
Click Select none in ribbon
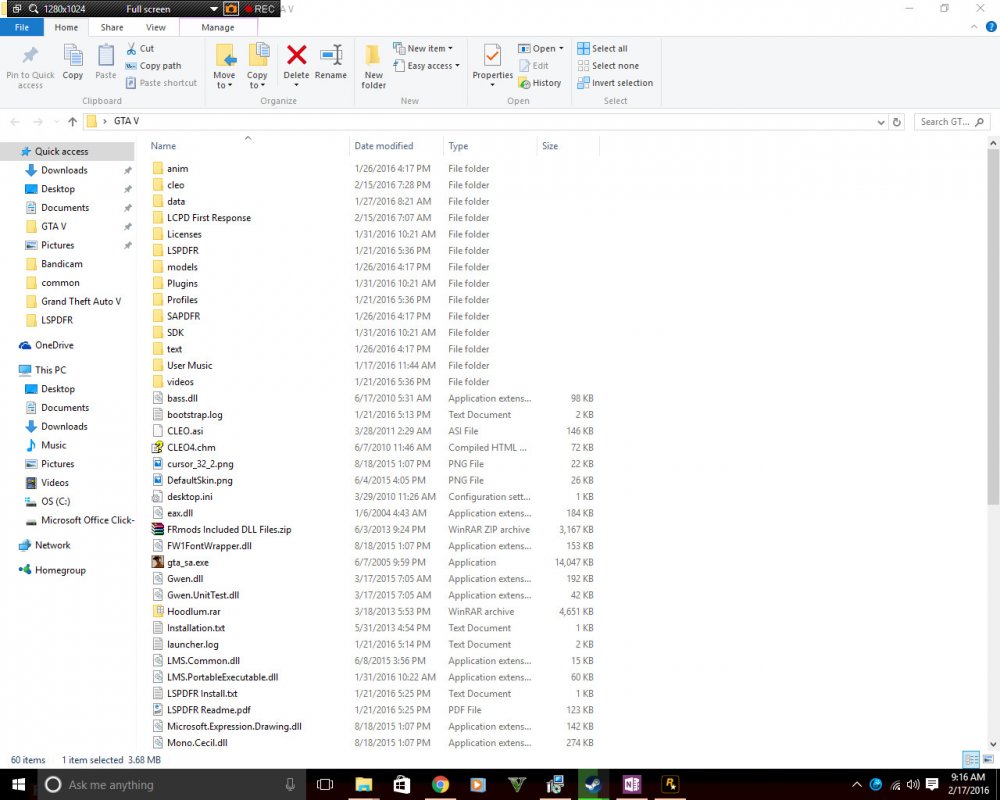pyautogui.click(x=608, y=66)
